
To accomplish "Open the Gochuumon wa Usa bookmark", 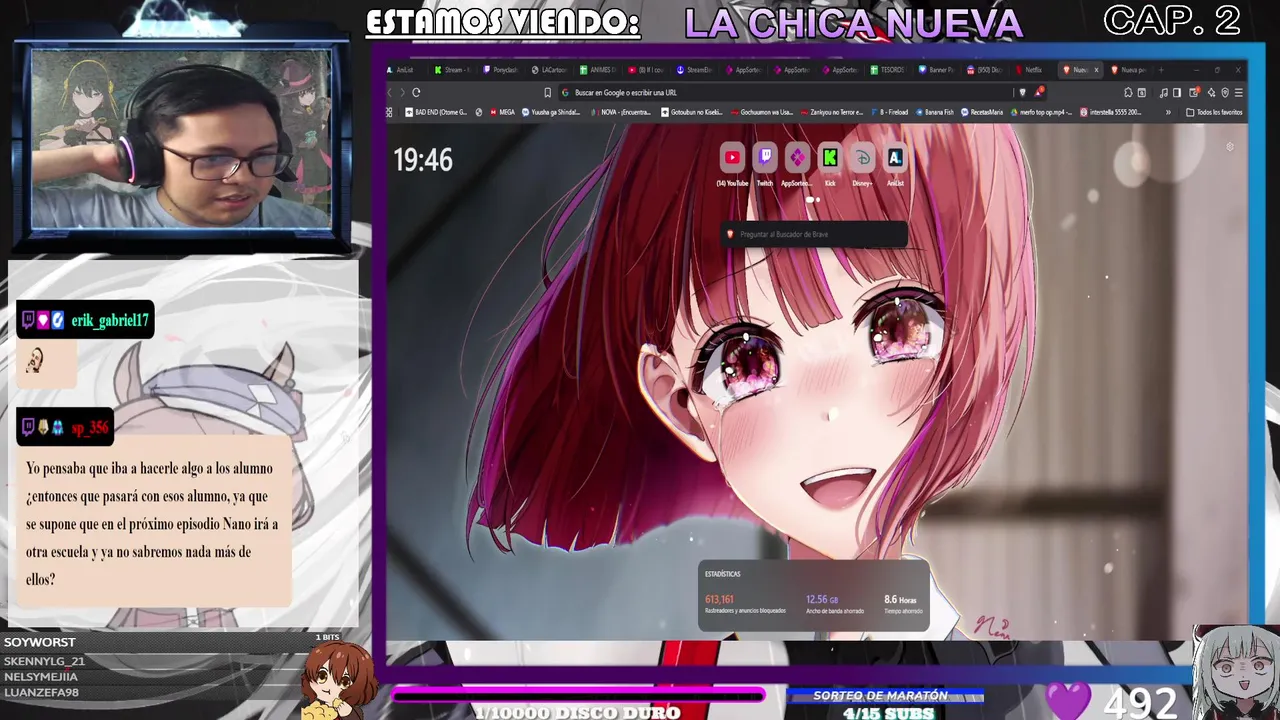I will 762,112.
